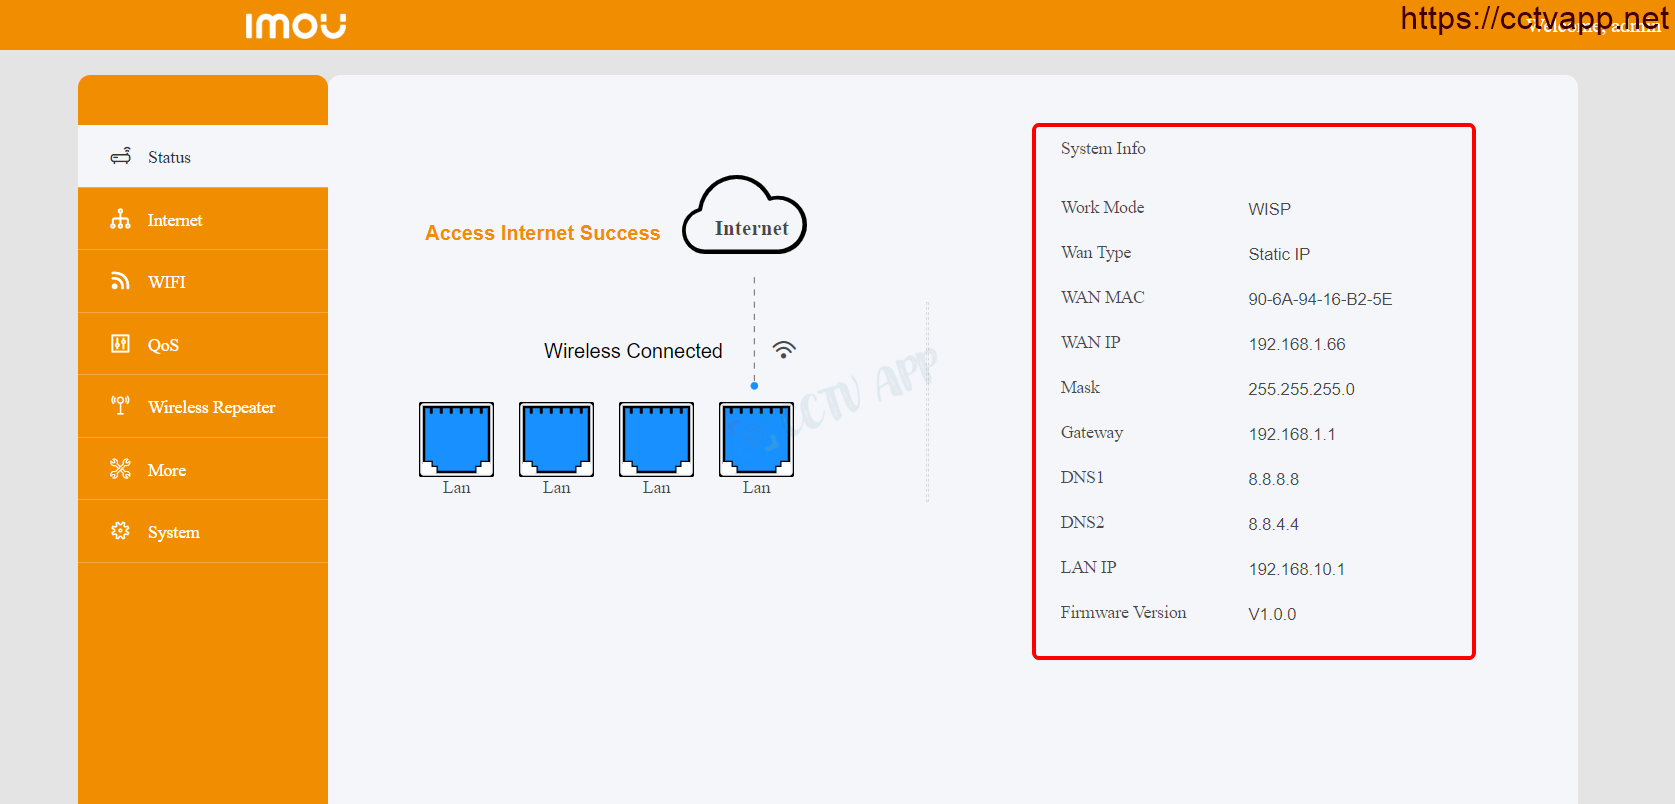Open the Wireless Repeater menu item
1675x804 pixels.
211,407
